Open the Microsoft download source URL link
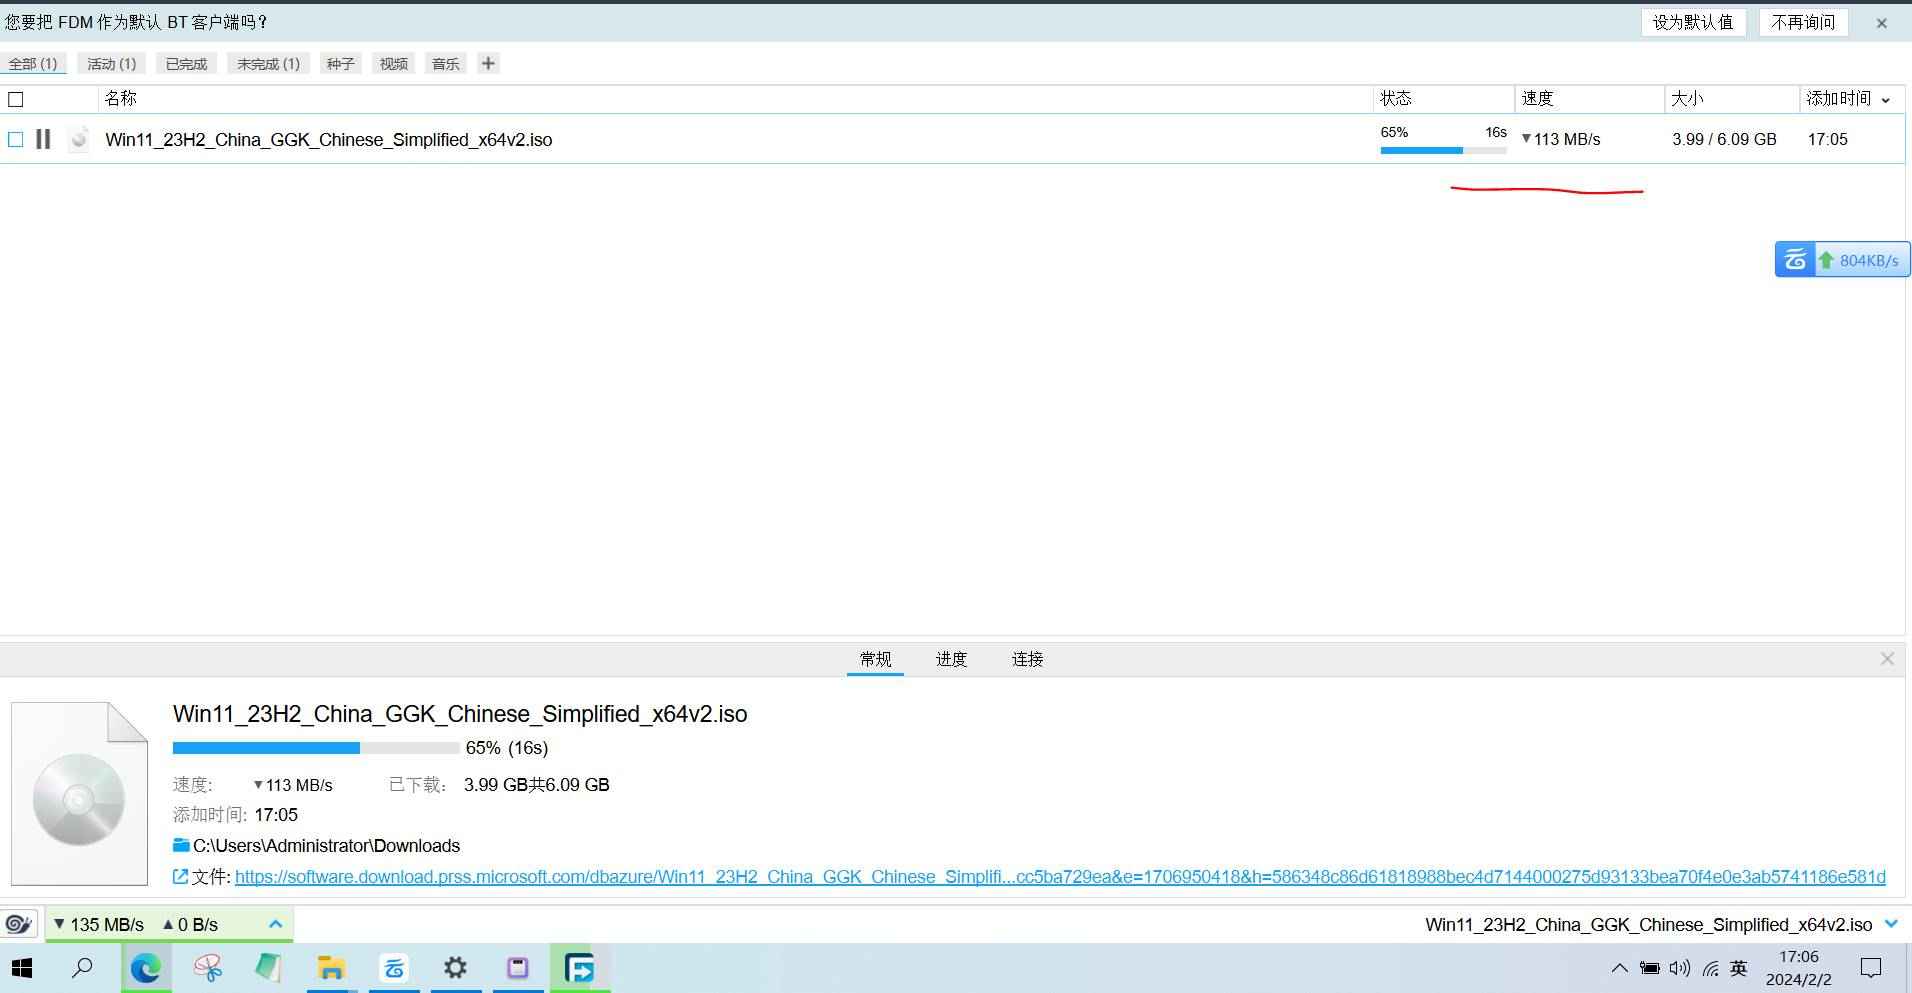The width and height of the screenshot is (1912, 993). [x=1060, y=877]
